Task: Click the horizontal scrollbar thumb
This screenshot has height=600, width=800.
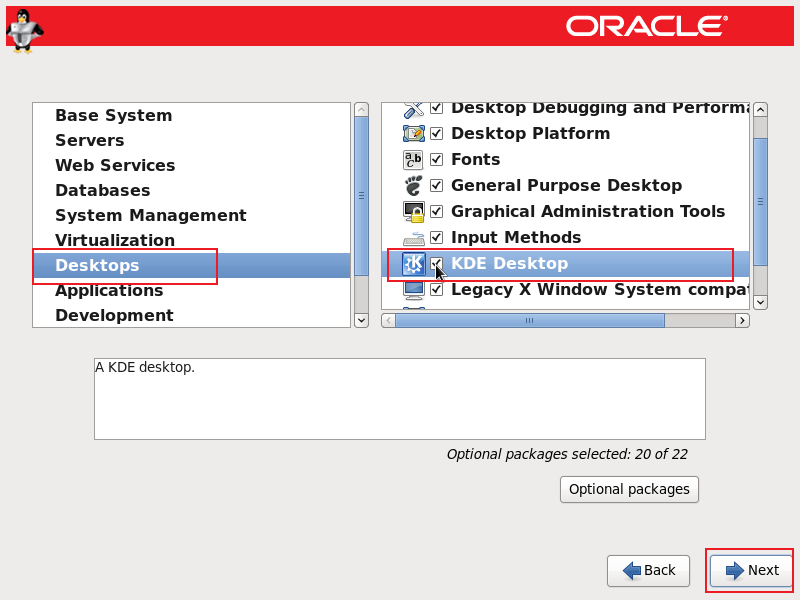Action: click(x=530, y=321)
